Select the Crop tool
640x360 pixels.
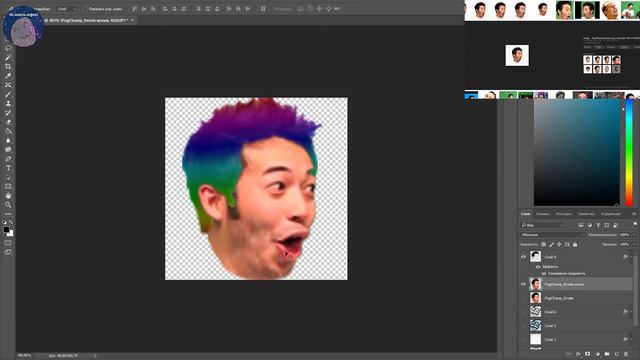pos(8,67)
